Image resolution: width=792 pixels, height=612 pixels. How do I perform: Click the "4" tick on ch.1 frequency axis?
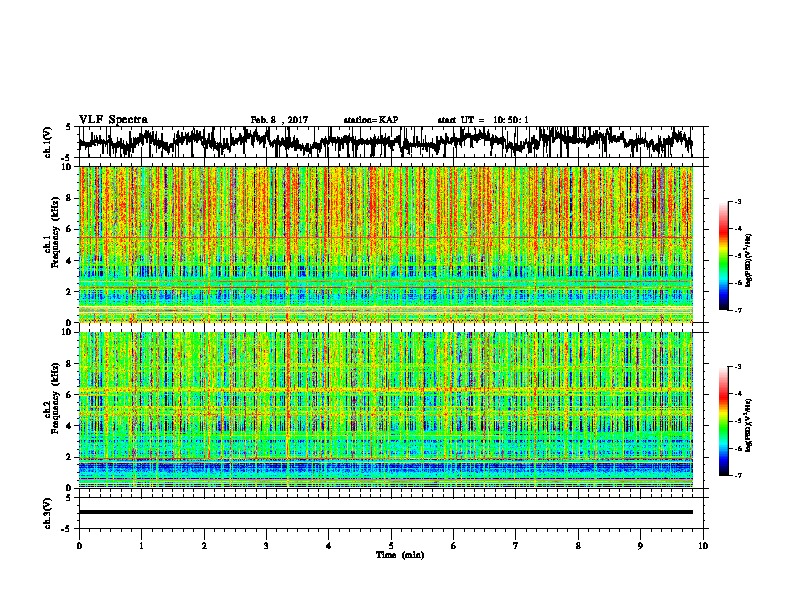coord(70,261)
